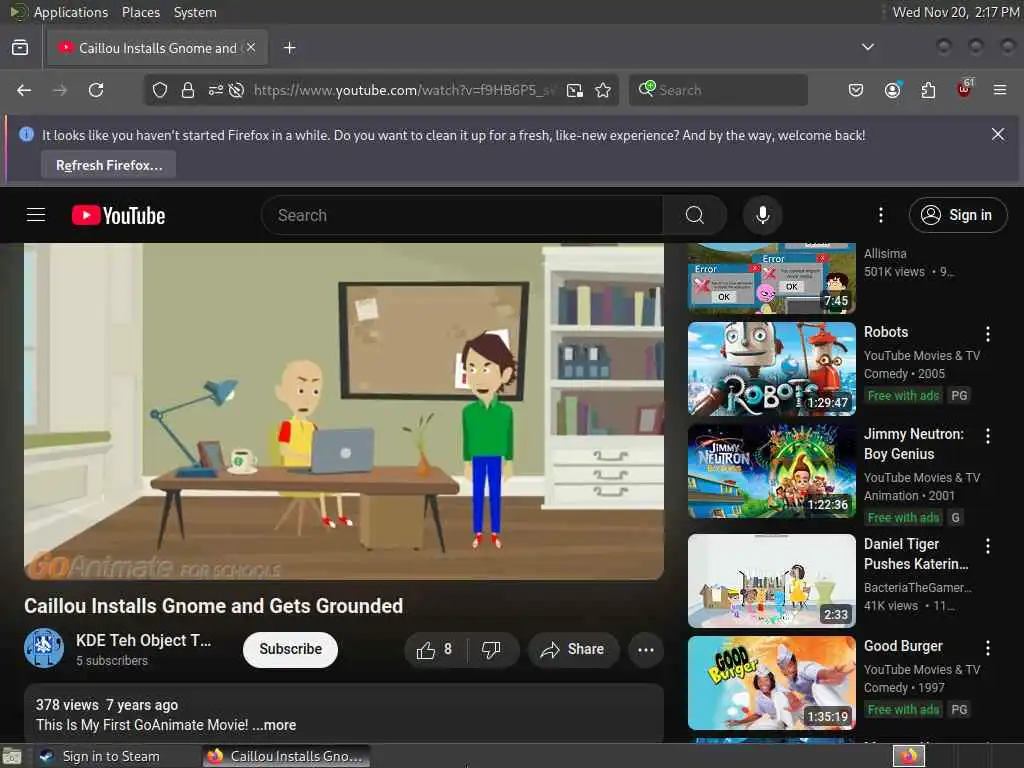Open options menu for Good Burger movie
Viewport: 1024px width, 768px height.
pos(987,648)
